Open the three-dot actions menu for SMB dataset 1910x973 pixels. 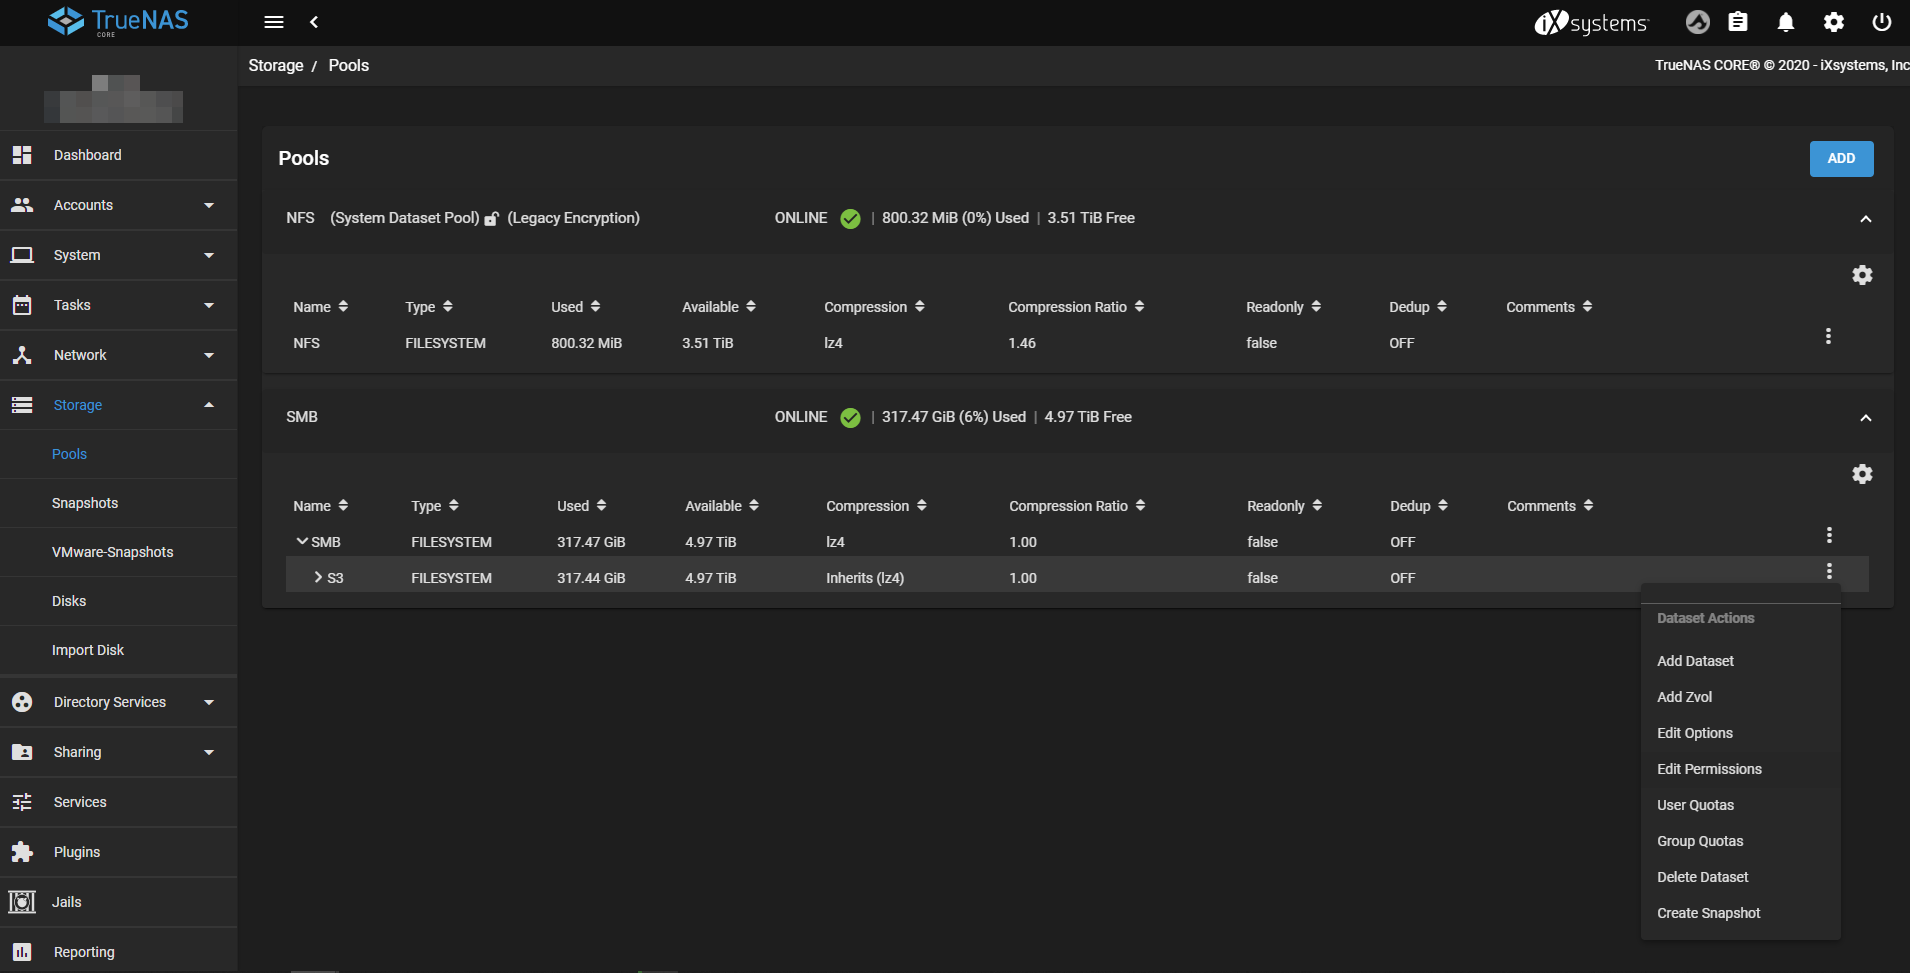click(1829, 535)
